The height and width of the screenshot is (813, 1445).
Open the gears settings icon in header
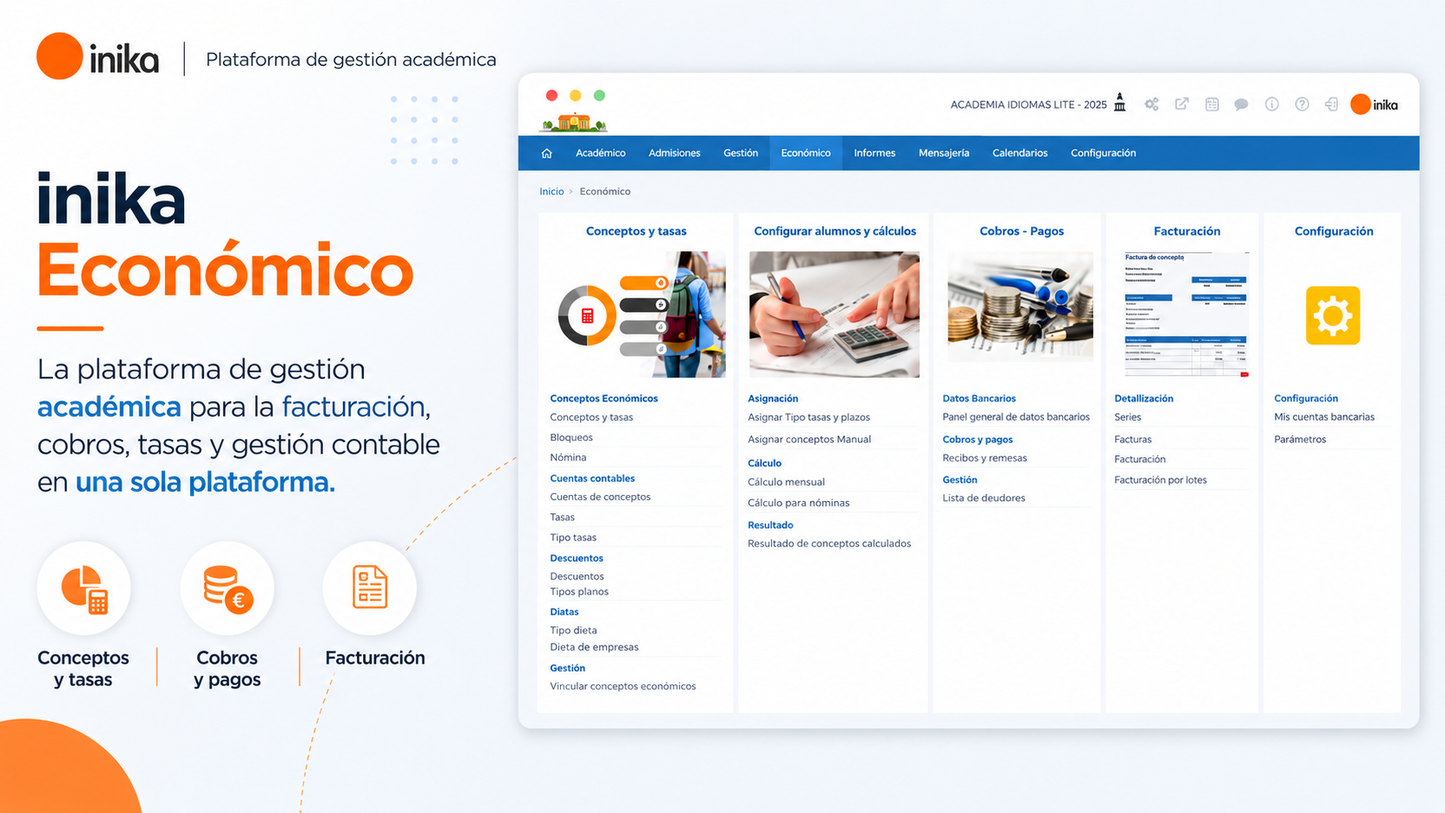click(x=1152, y=104)
